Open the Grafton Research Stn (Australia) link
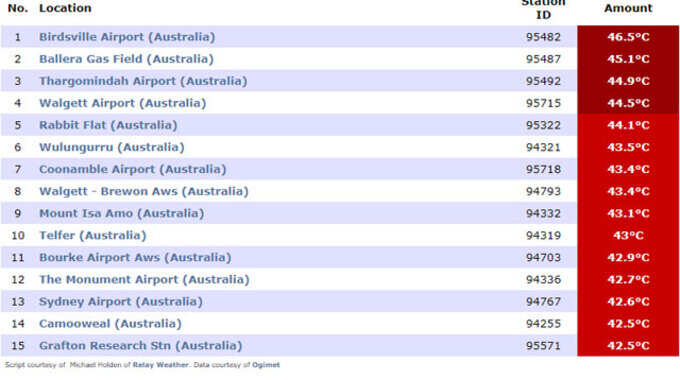Screen dimensions: 680x380 (x=141, y=346)
